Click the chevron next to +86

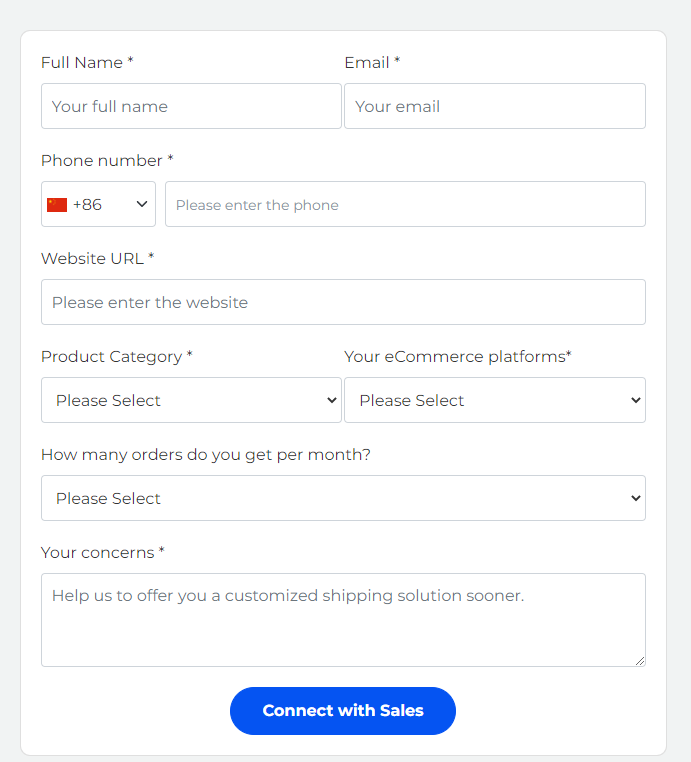coord(141,204)
